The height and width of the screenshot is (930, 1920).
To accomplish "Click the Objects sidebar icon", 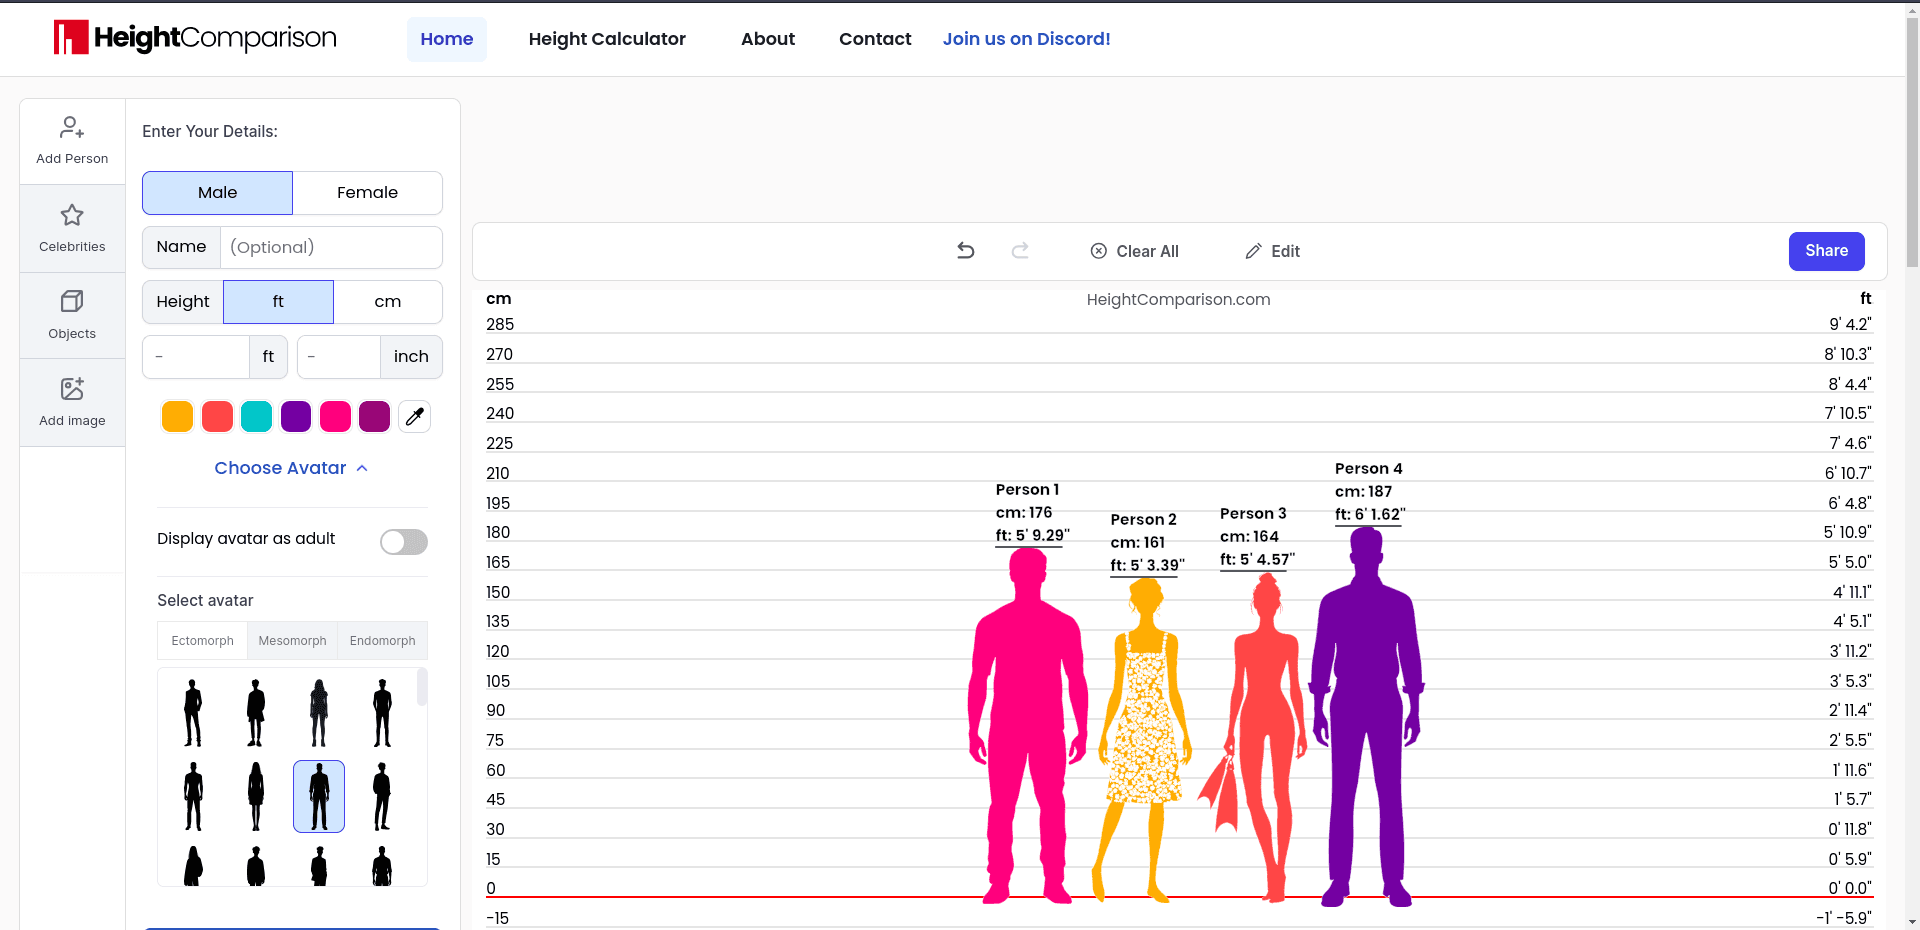I will point(71,313).
